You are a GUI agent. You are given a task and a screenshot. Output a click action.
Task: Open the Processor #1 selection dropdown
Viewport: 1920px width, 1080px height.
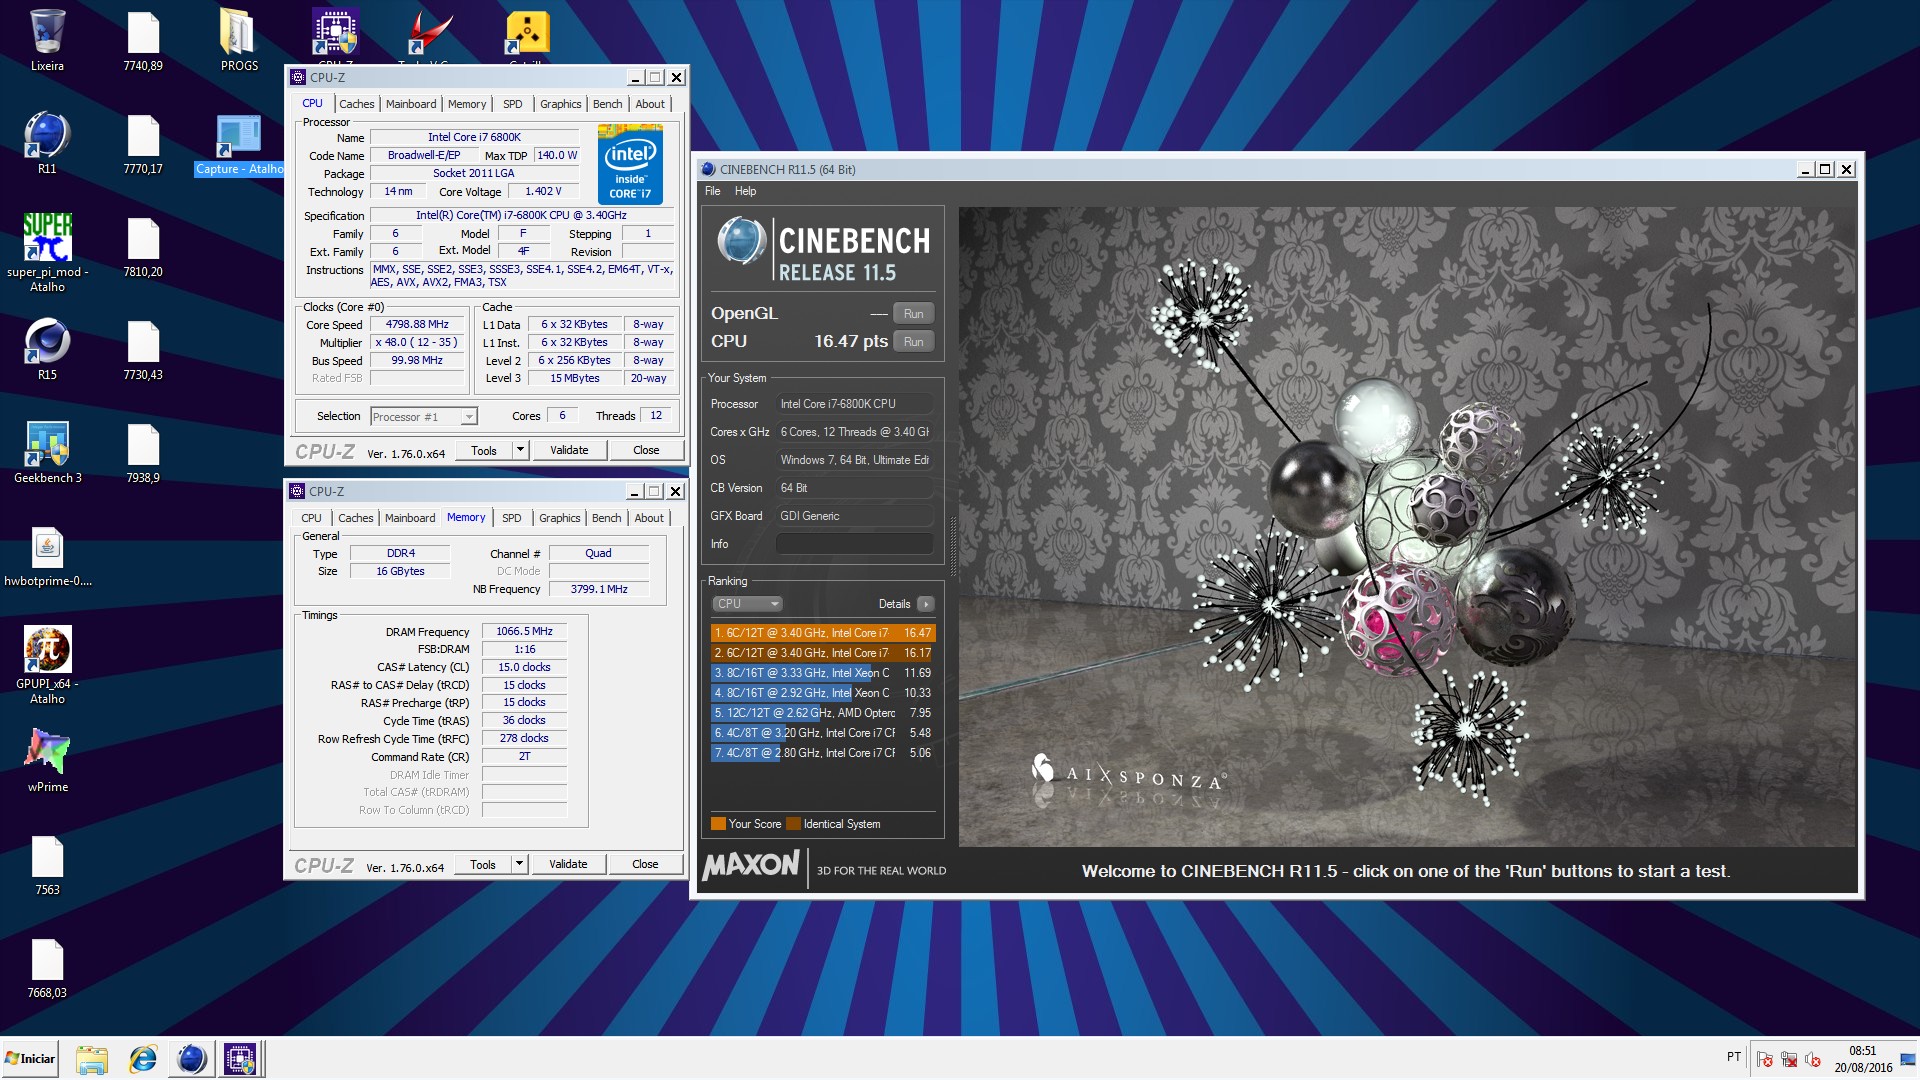point(424,417)
